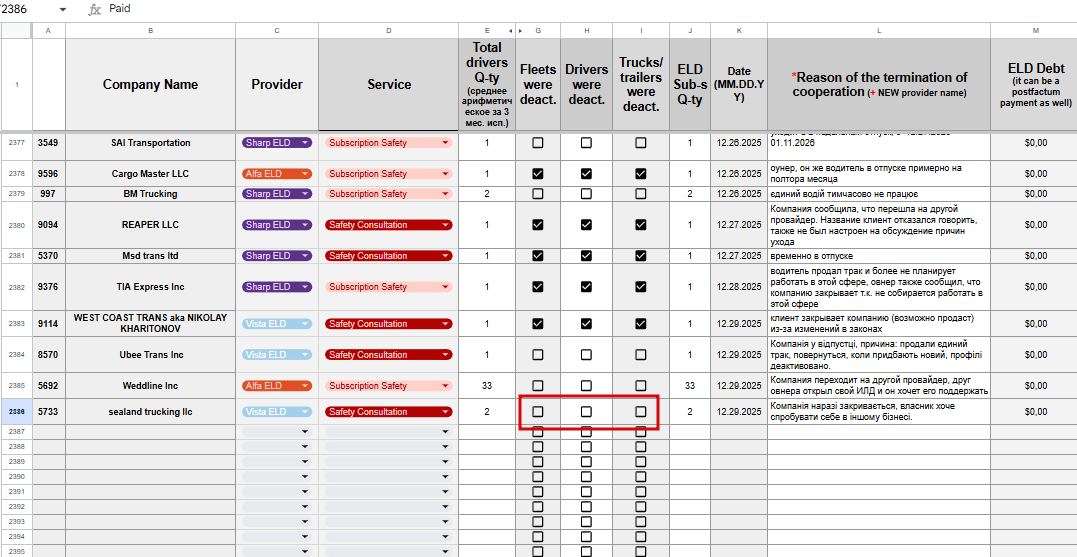Uncheck Fleets were deact. for REAPER LLC
This screenshot has width=1077, height=557.
[538, 225]
